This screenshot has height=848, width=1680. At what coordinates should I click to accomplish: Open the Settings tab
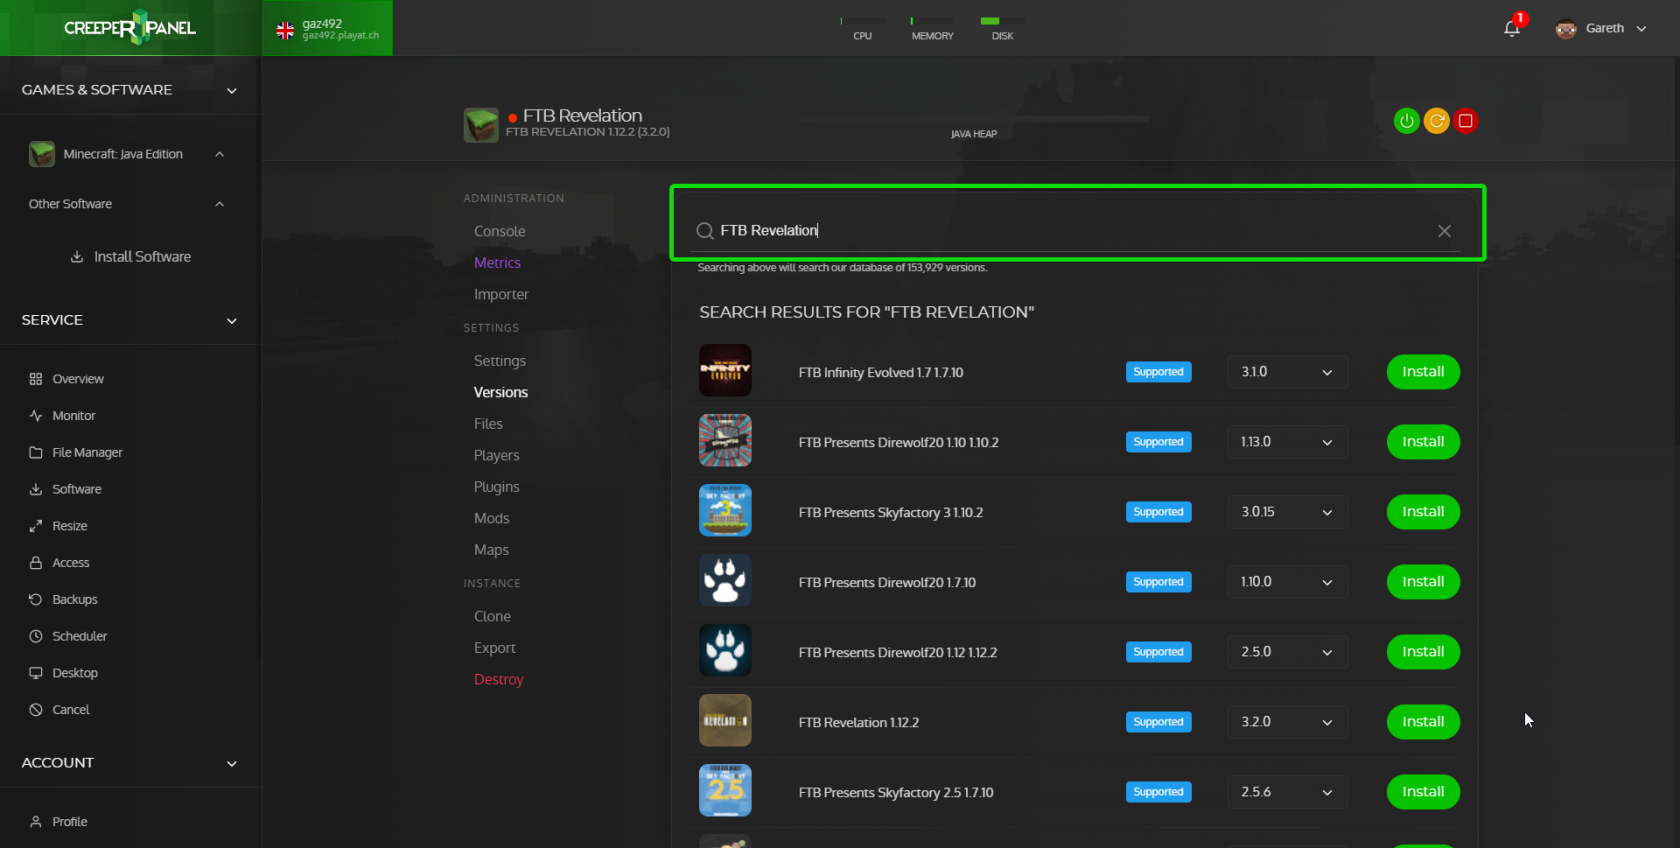pos(500,361)
